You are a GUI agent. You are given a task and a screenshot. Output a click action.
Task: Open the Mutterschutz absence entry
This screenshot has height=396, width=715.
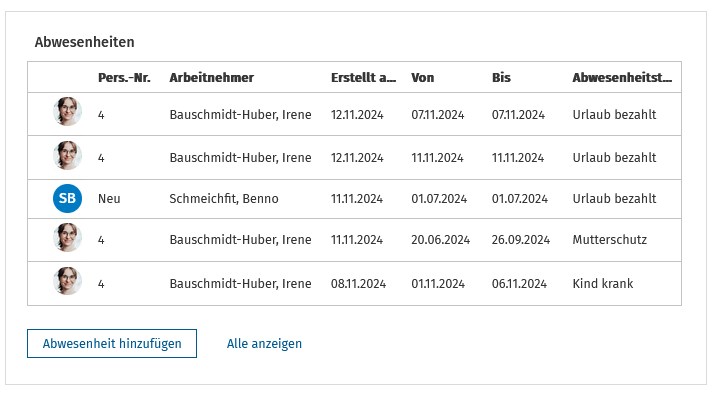click(x=610, y=240)
